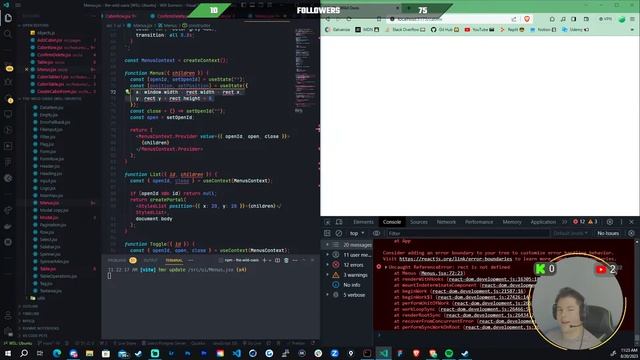
Task: Switch to the DevTools Network tab
Action: [446, 222]
